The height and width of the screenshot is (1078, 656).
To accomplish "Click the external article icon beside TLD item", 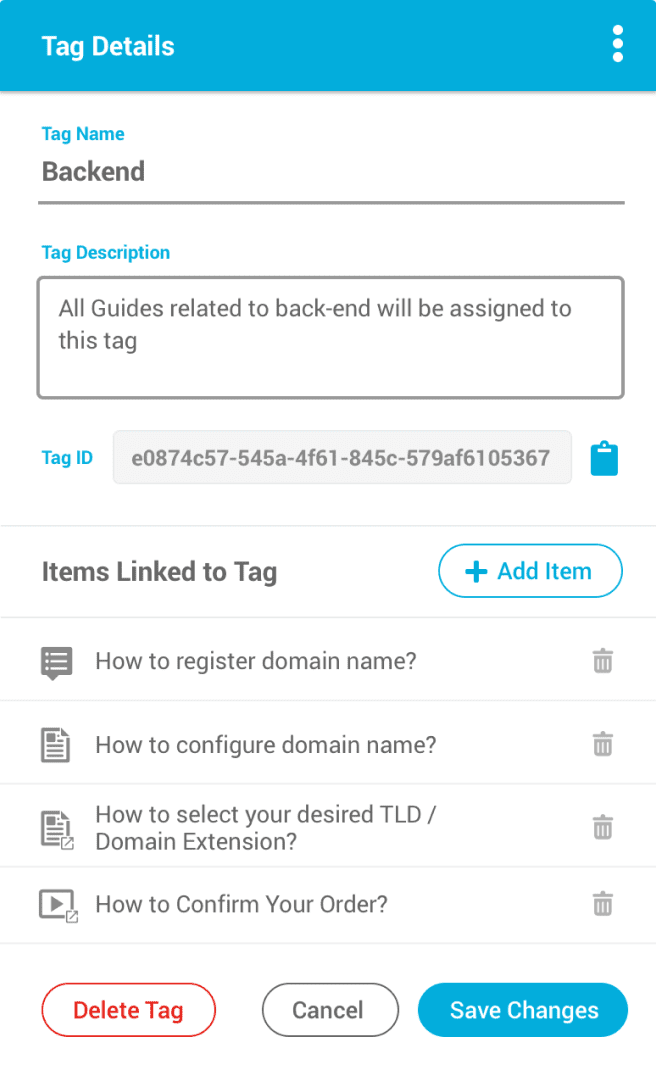I will tap(57, 830).
